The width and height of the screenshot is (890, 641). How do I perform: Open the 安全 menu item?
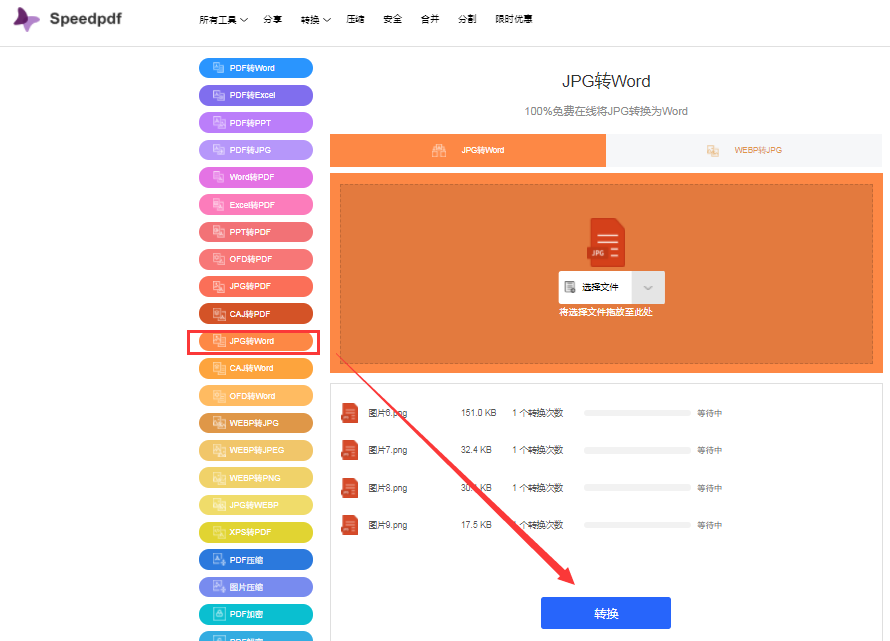coord(392,19)
